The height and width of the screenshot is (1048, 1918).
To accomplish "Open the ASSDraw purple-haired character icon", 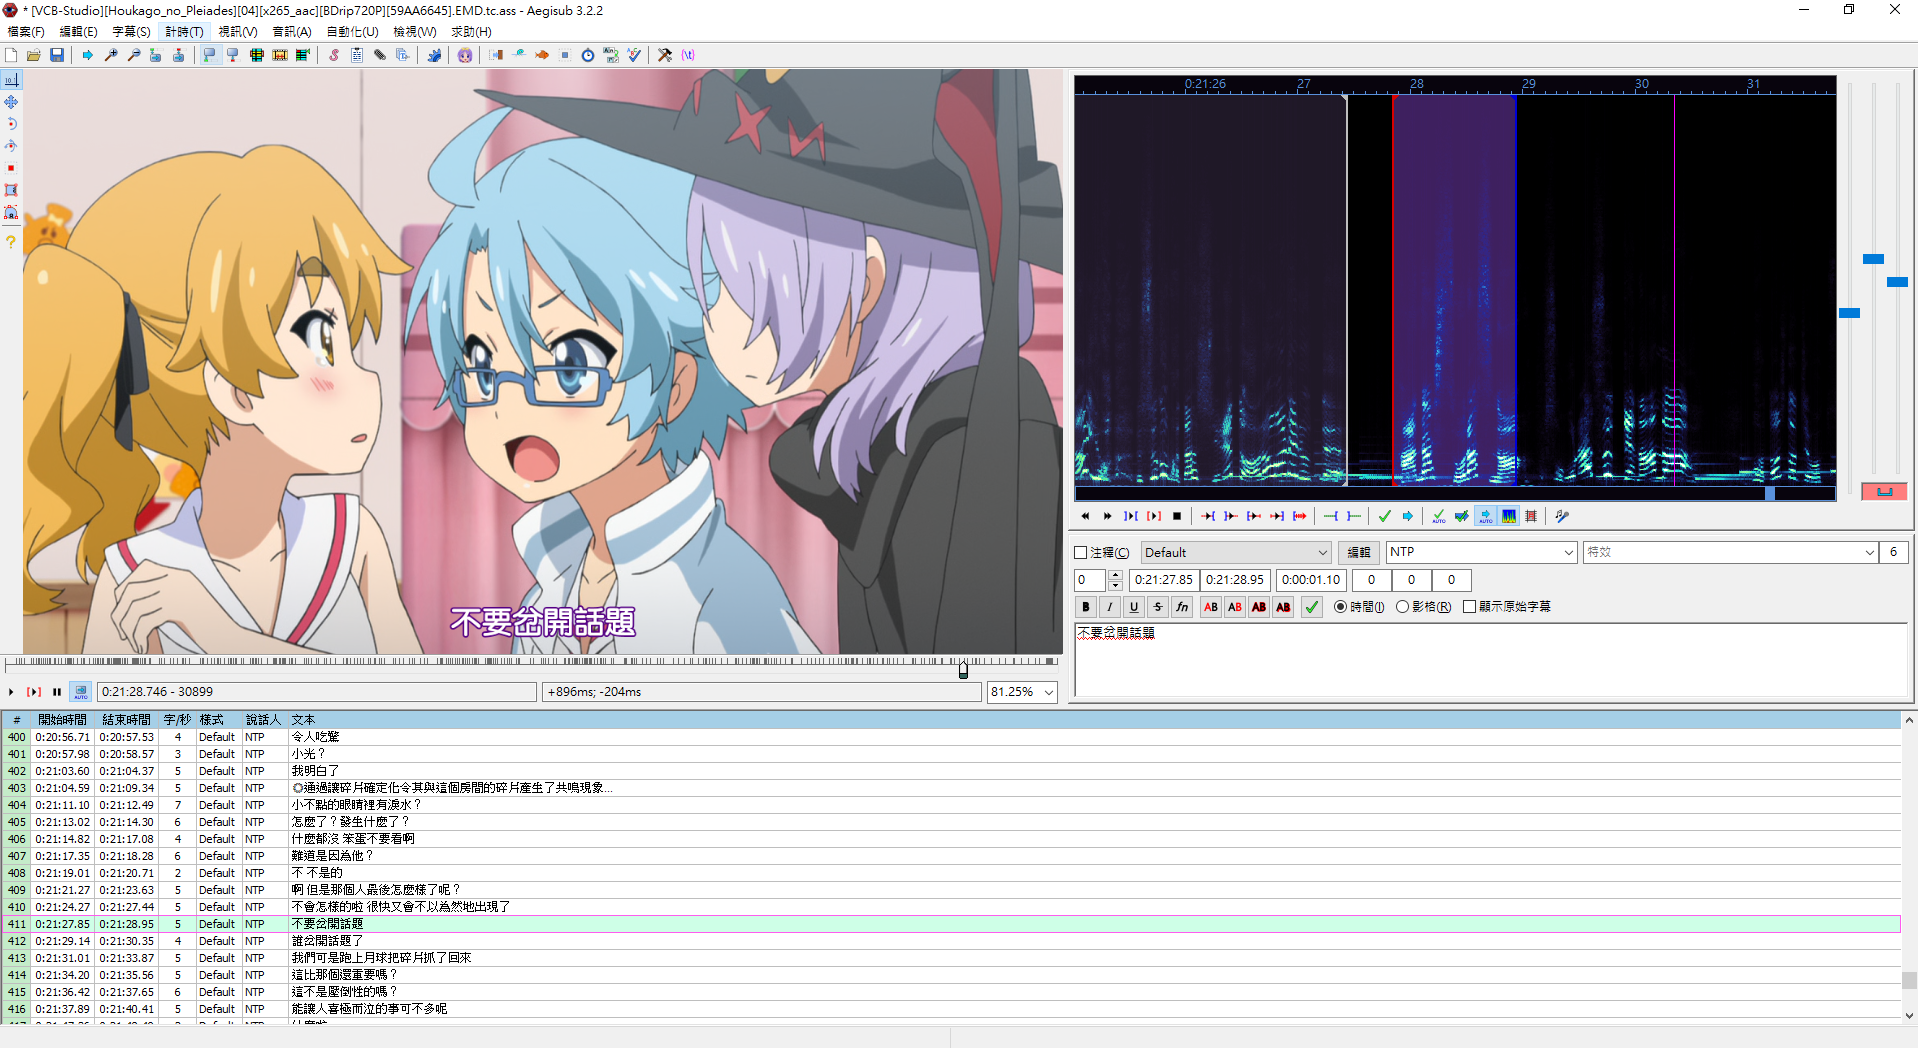I will pyautogui.click(x=465, y=55).
